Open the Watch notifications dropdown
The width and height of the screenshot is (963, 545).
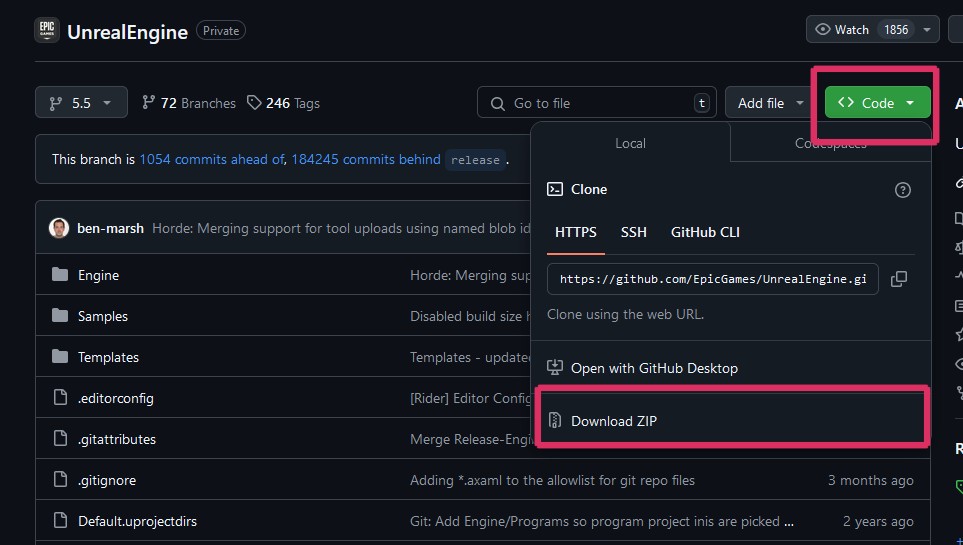click(872, 29)
